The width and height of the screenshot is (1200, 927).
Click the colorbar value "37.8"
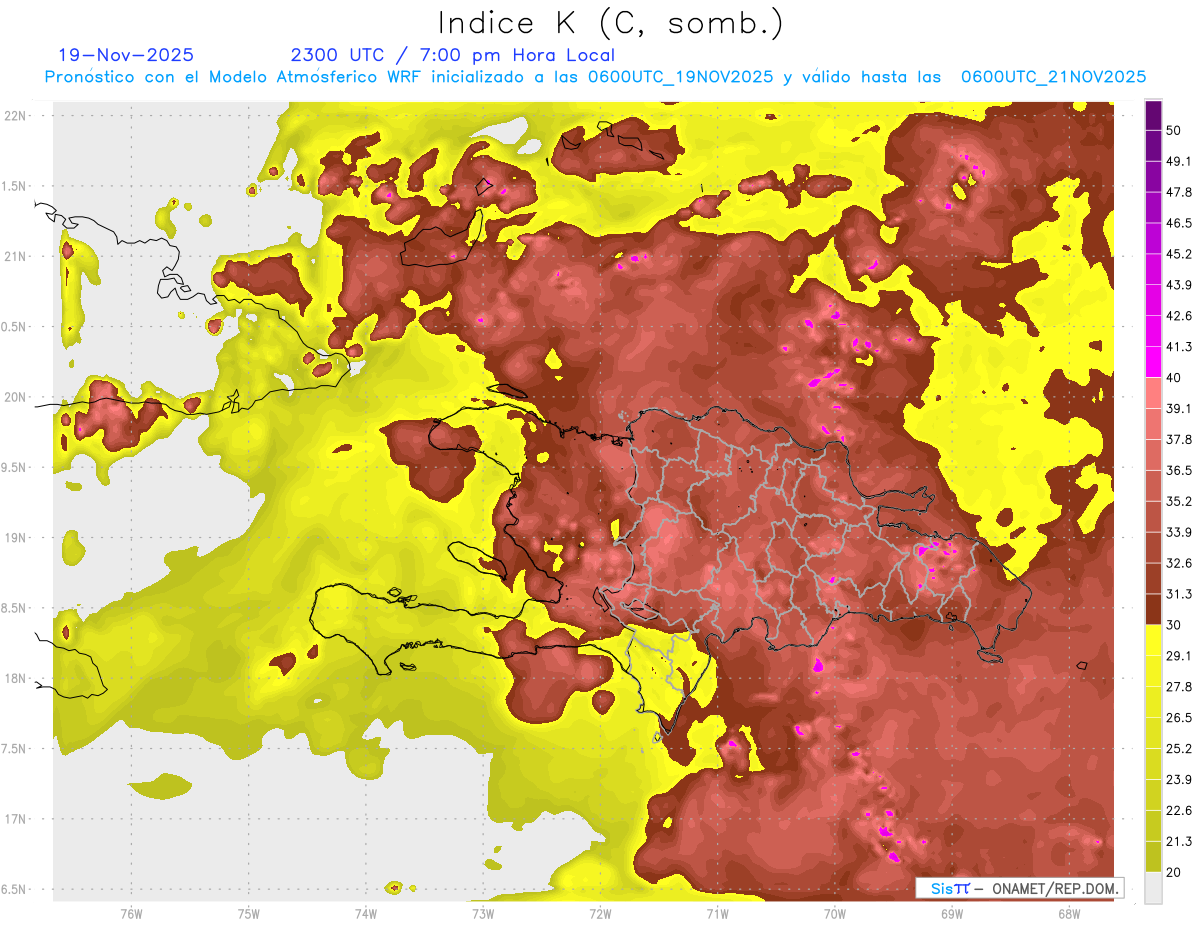click(x=1179, y=439)
